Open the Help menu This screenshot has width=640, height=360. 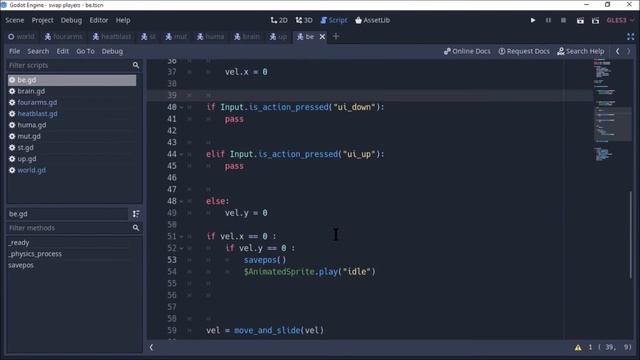[123, 20]
